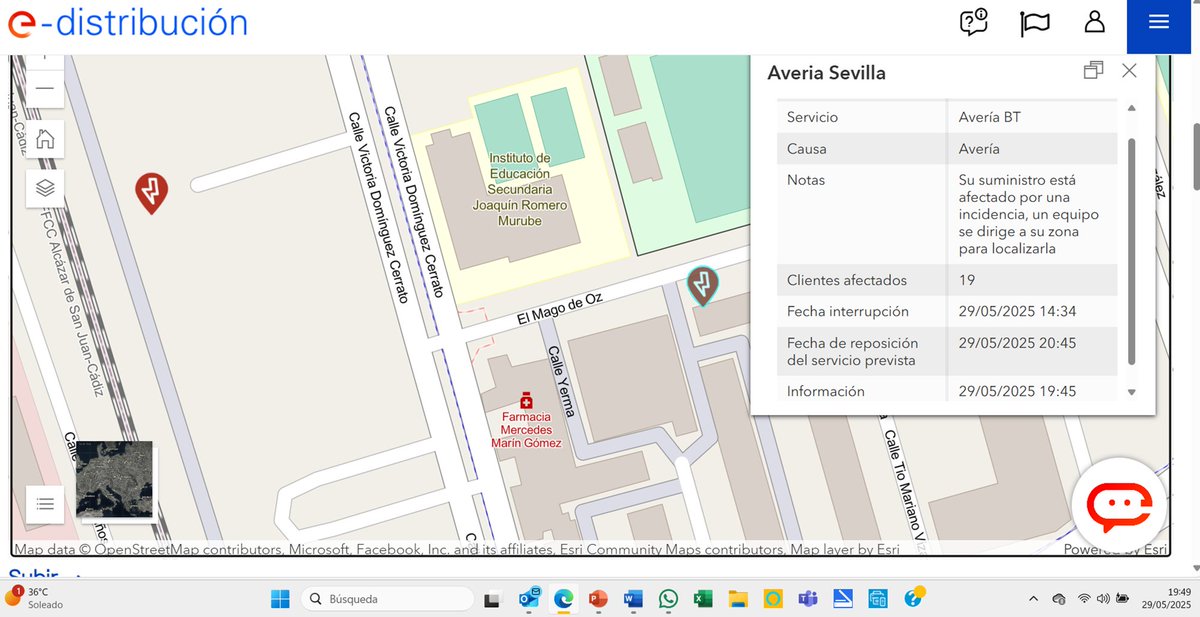Viewport: 1200px width, 617px height.
Task: Open WhatsApp from the taskbar
Action: point(667,598)
